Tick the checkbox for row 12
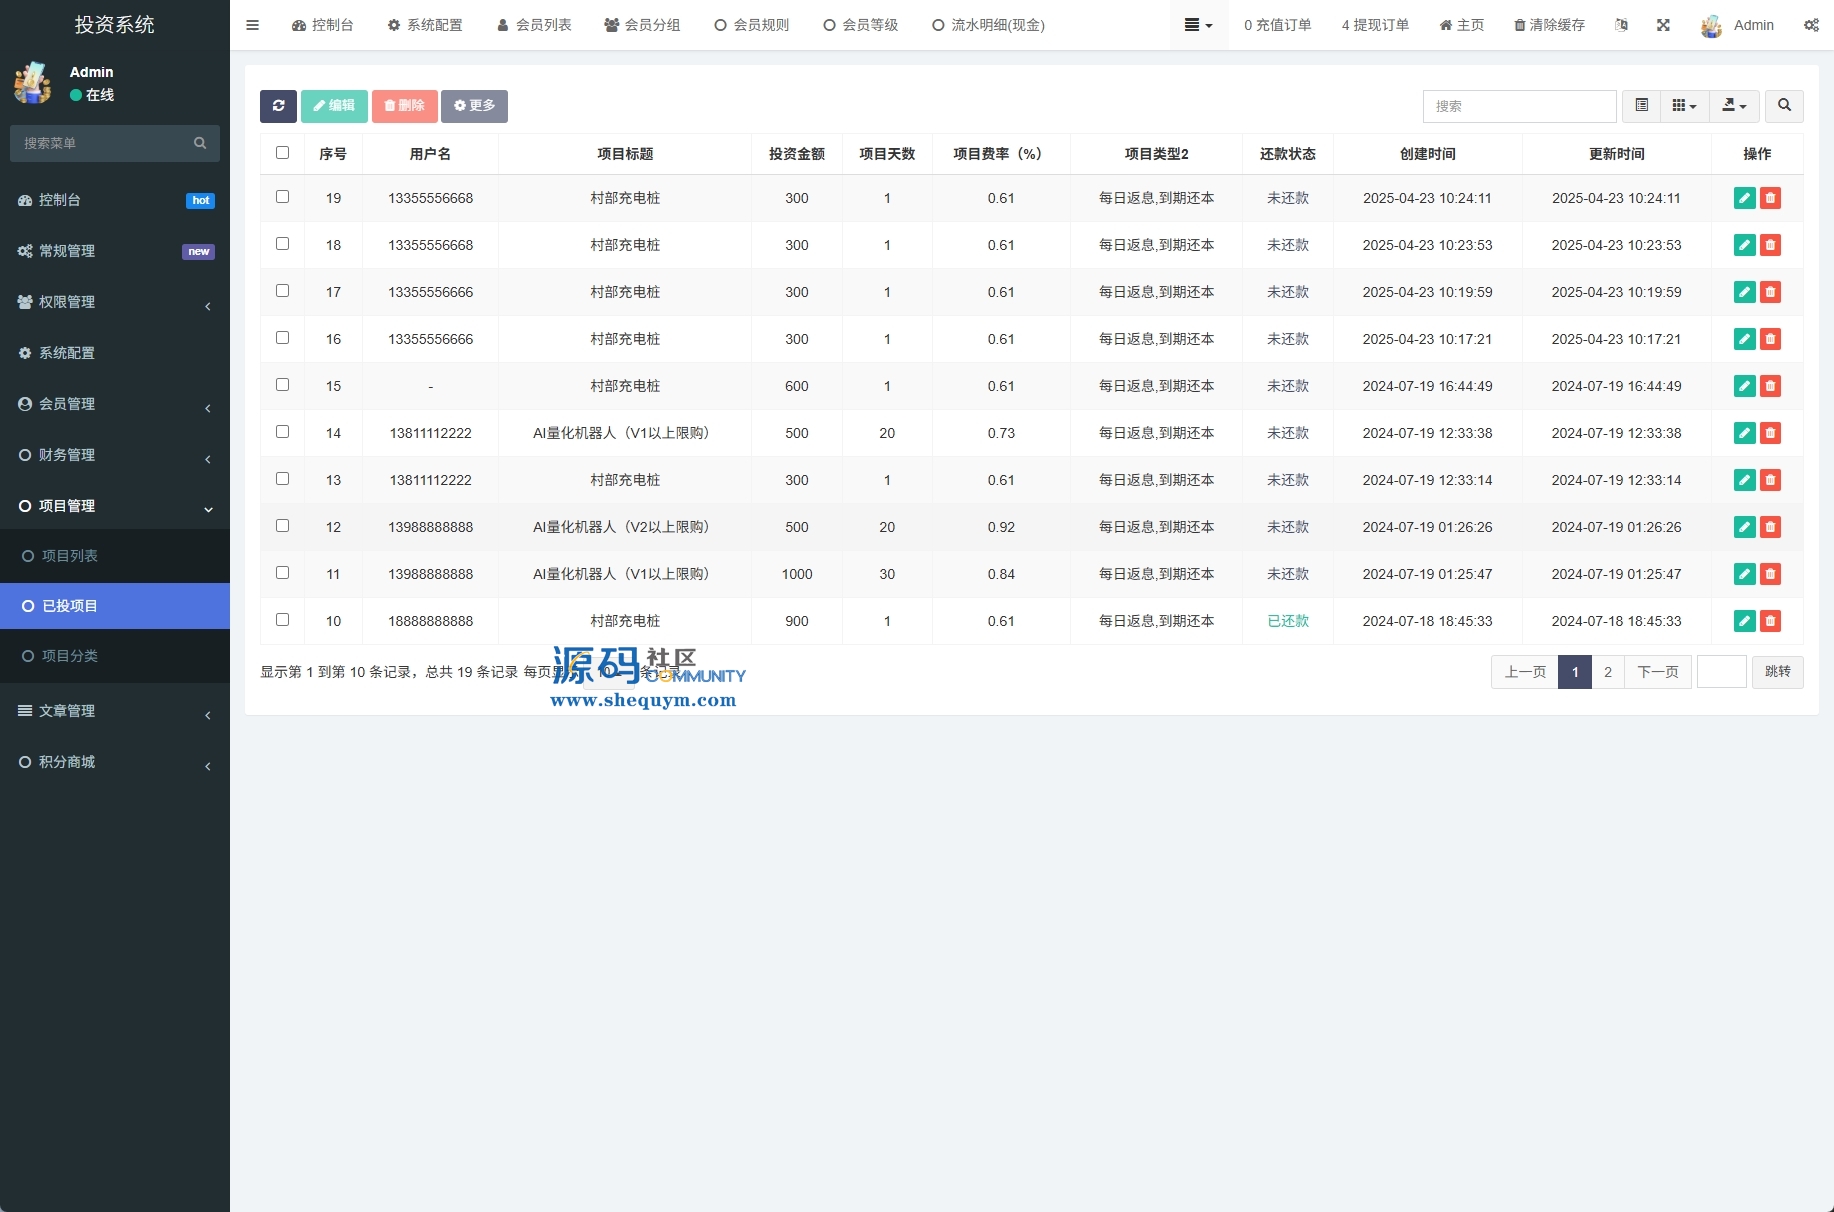 coord(282,526)
